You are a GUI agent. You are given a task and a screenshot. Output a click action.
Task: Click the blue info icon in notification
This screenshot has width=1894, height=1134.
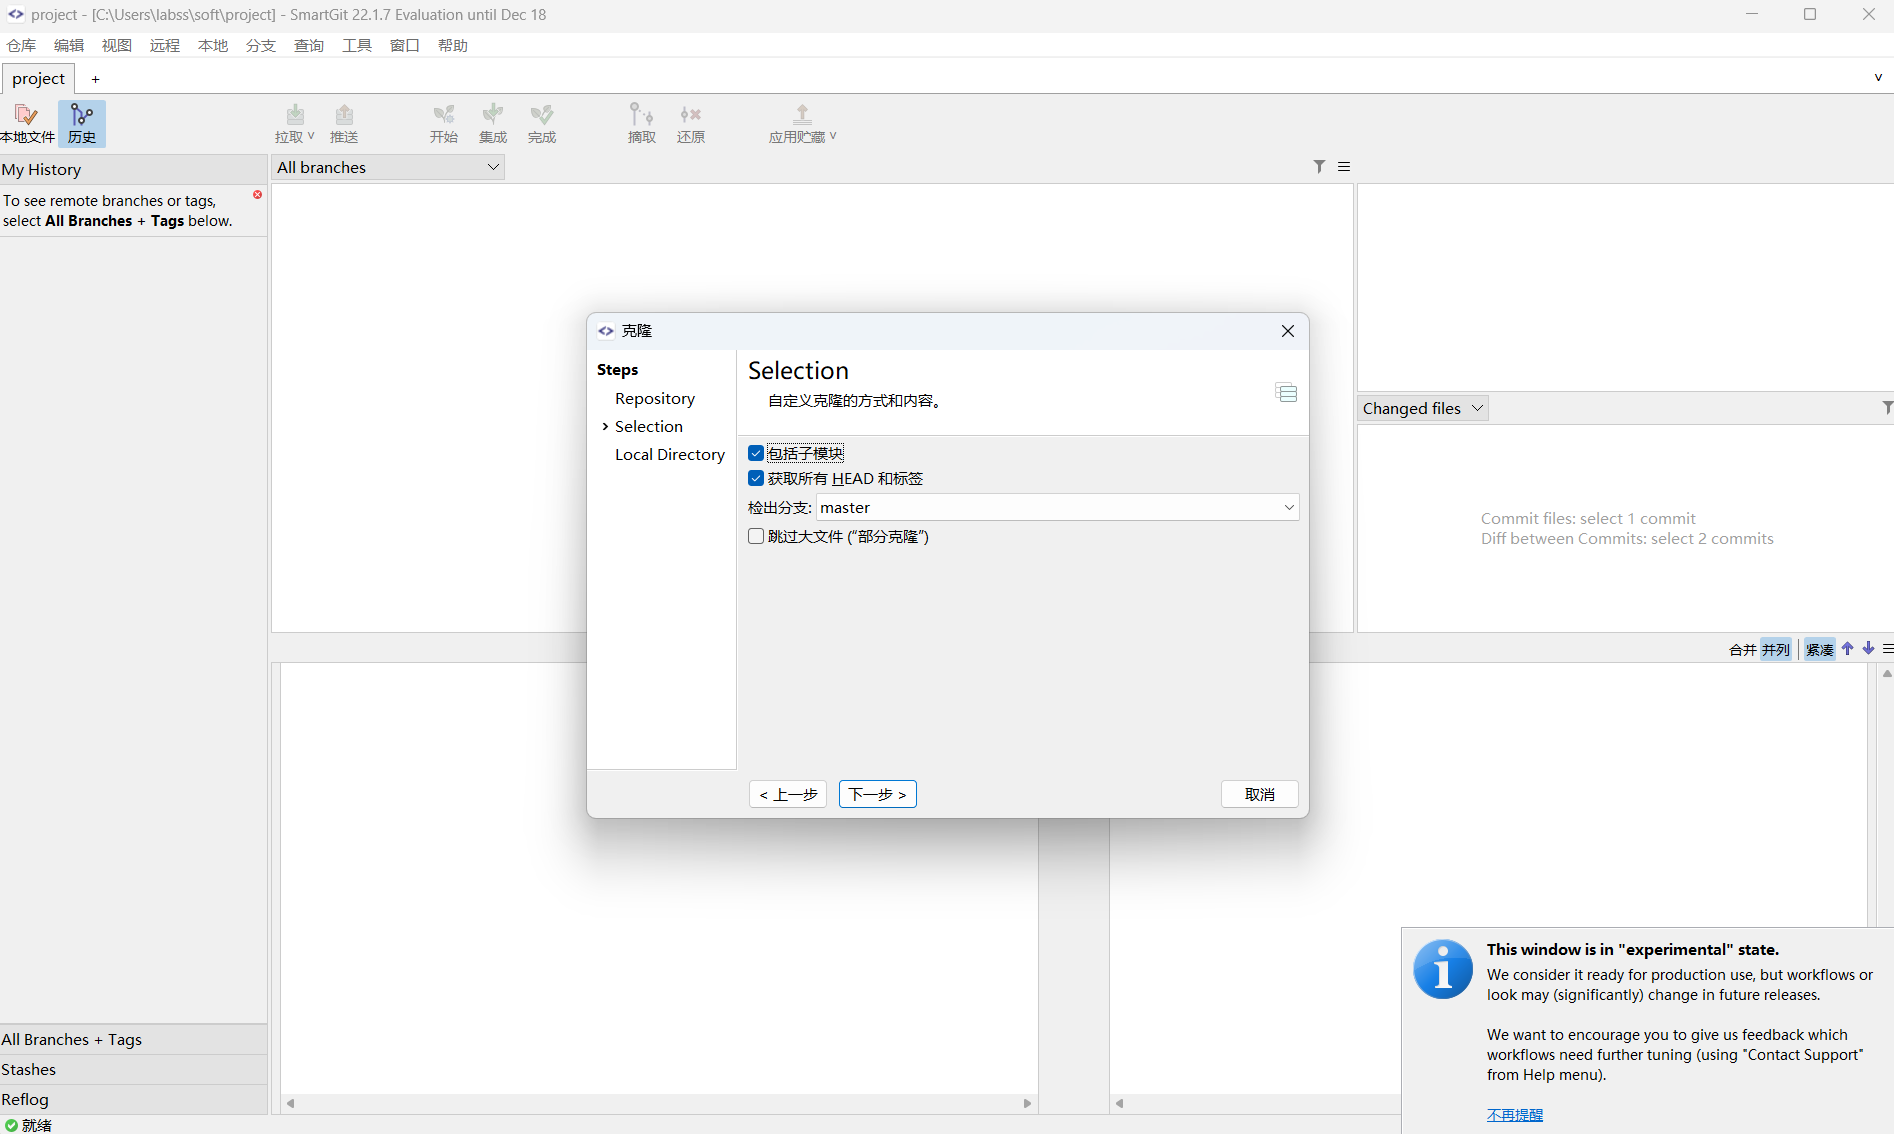(1442, 969)
